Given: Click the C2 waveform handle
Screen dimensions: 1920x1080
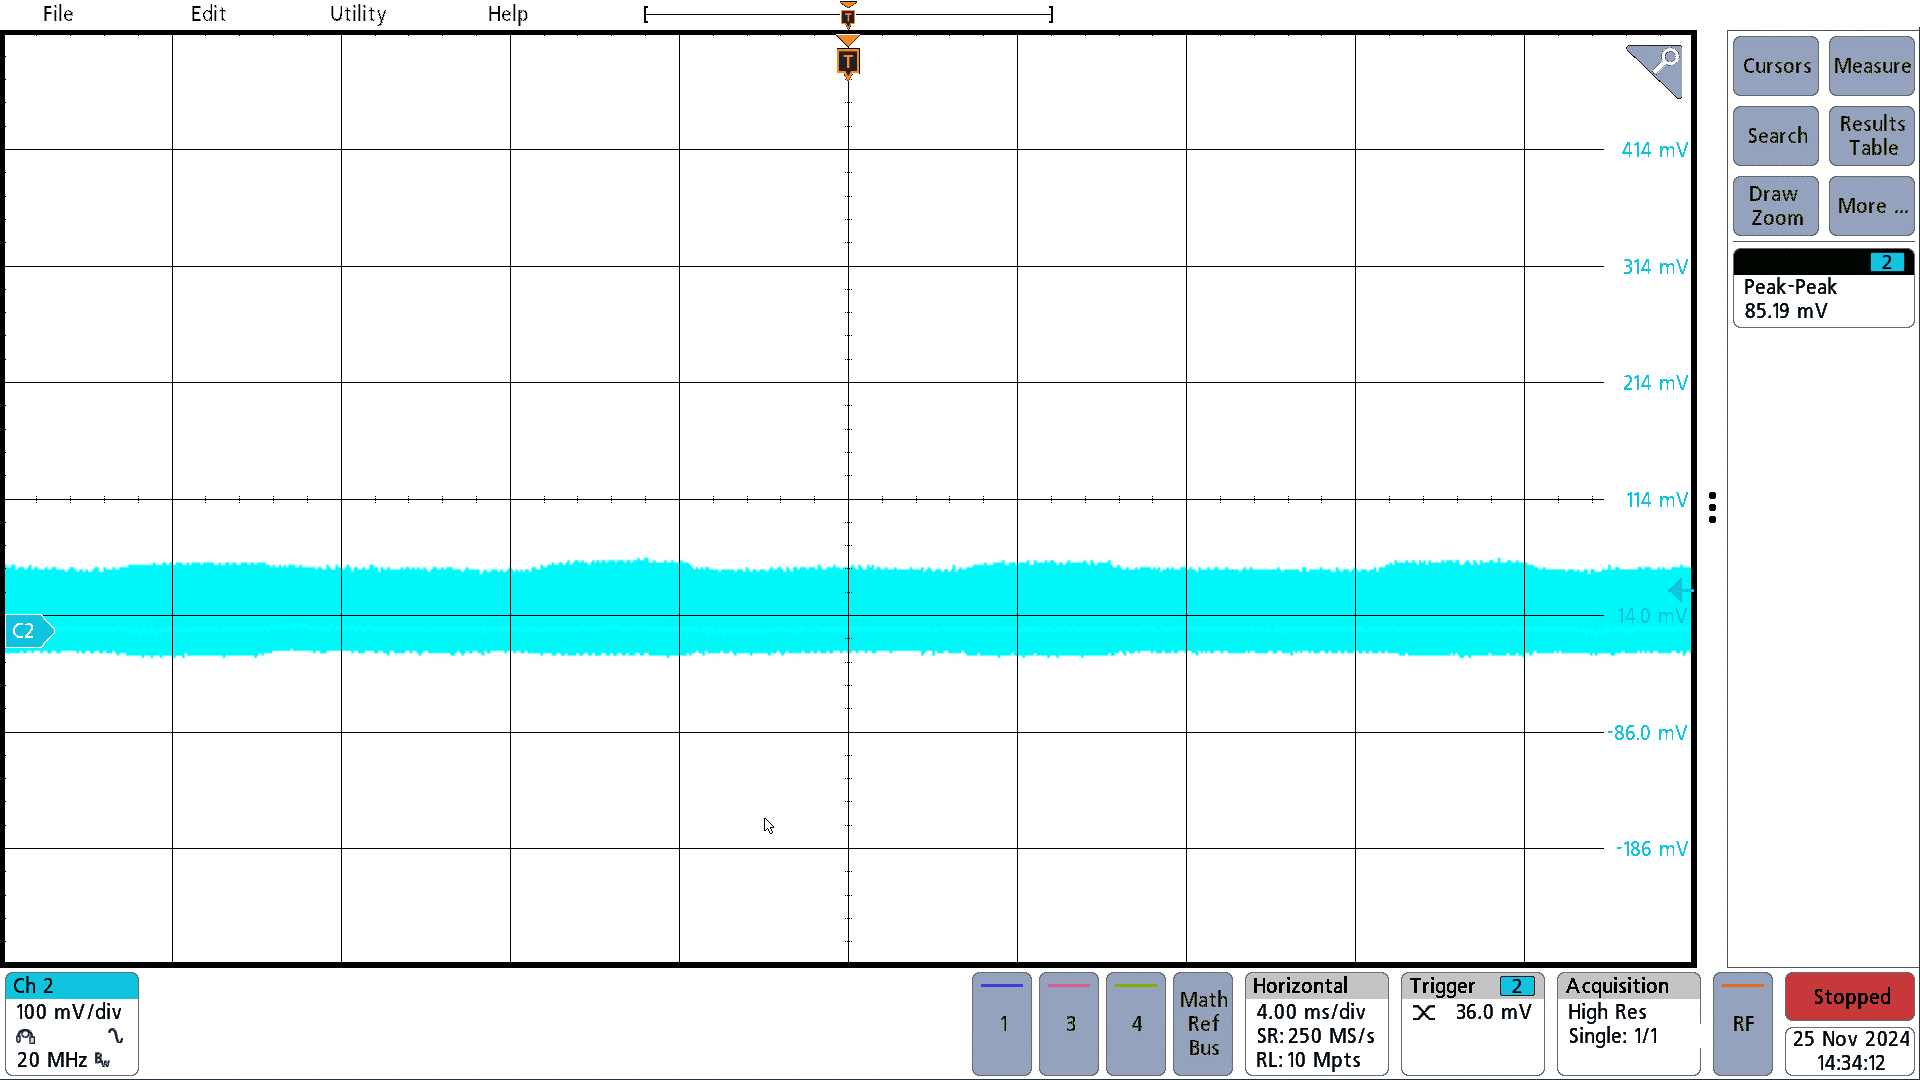Looking at the screenshot, I should point(30,631).
